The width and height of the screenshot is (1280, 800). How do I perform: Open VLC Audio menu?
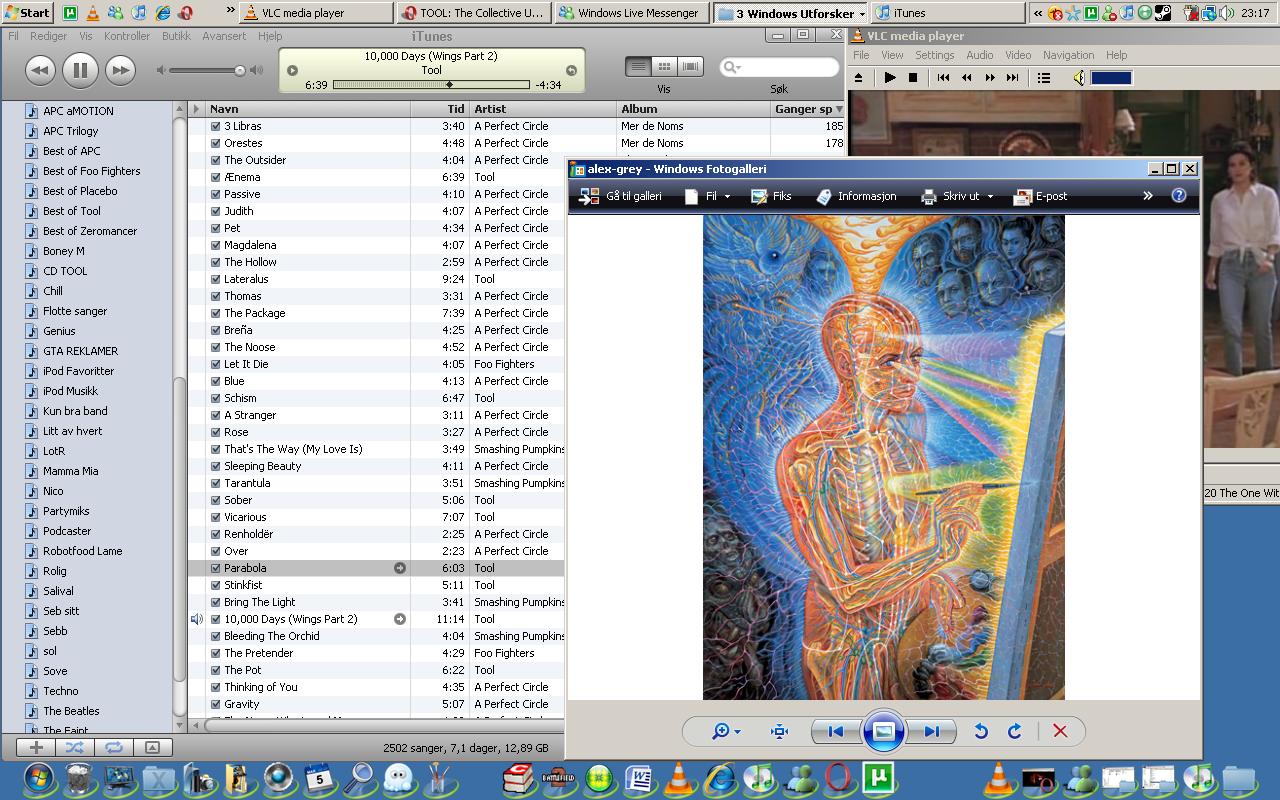(979, 55)
